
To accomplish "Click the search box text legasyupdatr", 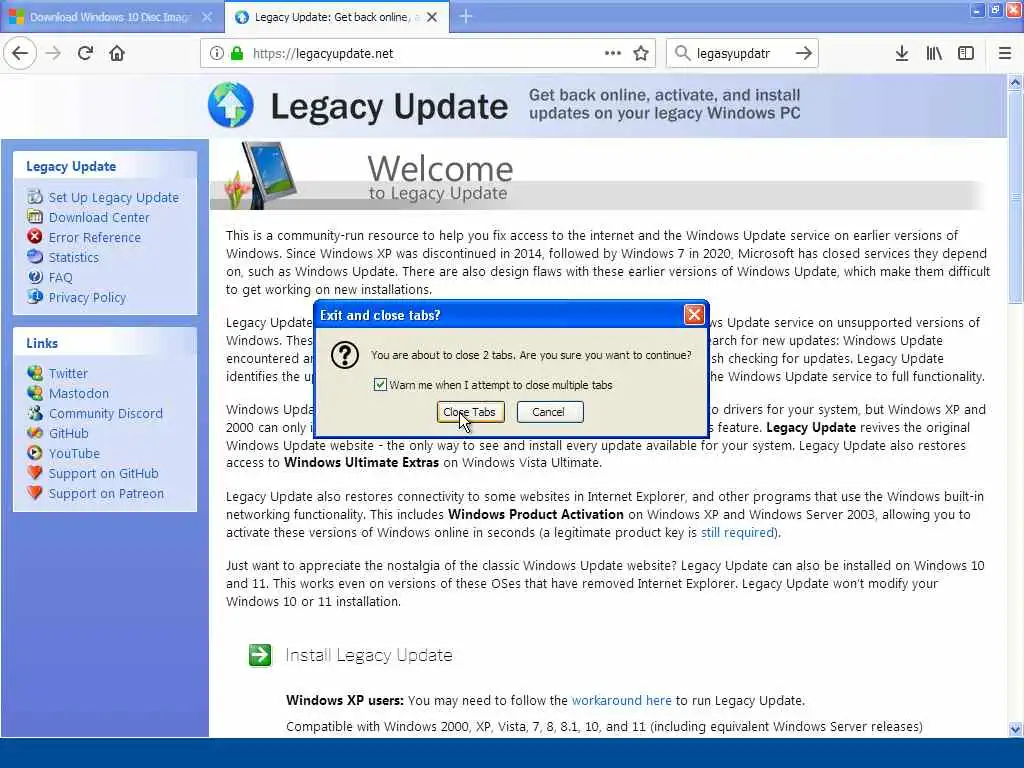I will tap(733, 54).
